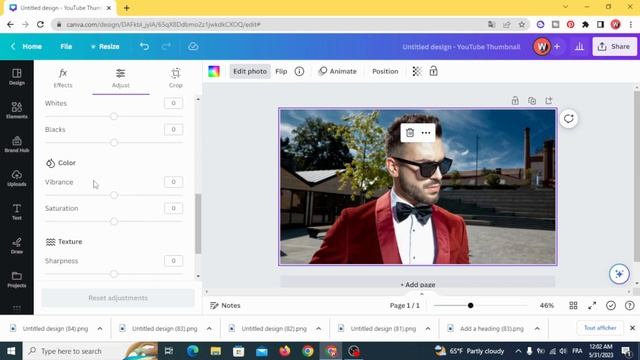Open the Projects sidebar panel

pos(17,280)
